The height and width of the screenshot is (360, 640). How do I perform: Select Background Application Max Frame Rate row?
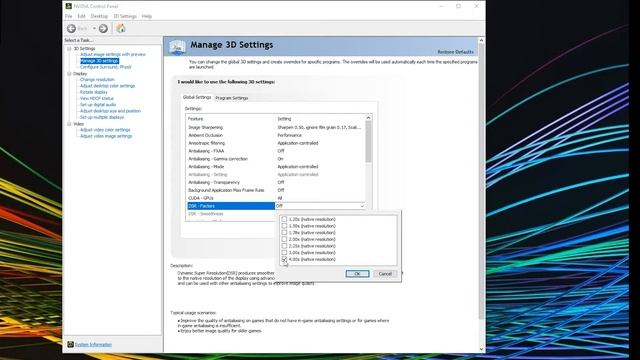pyautogui.click(x=276, y=190)
